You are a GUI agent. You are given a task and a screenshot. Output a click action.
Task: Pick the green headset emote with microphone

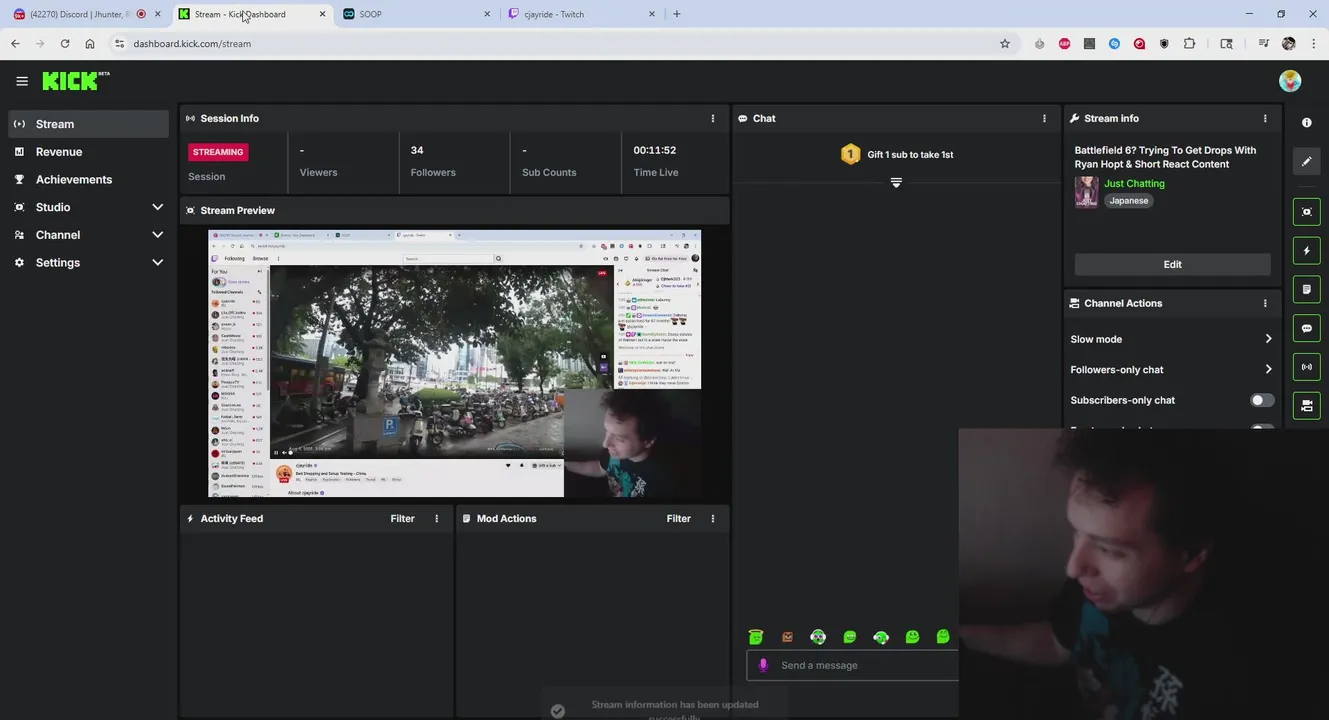click(881, 637)
